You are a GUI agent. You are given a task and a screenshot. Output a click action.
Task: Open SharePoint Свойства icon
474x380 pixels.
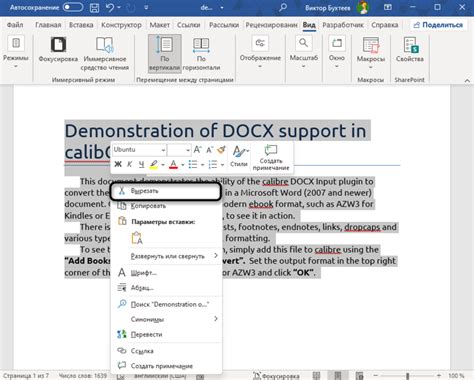click(x=410, y=50)
